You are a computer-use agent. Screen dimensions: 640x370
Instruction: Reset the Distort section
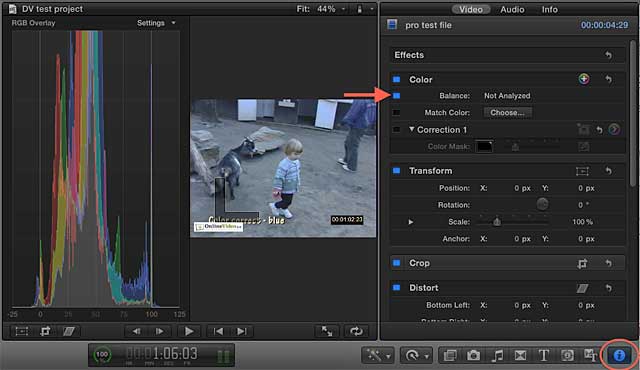609,288
